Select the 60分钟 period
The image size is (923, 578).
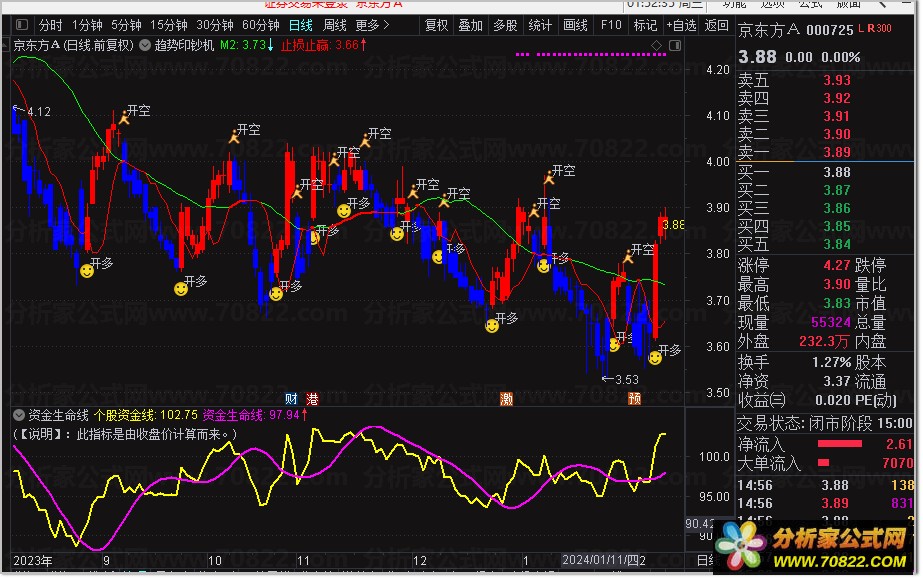(x=261, y=25)
